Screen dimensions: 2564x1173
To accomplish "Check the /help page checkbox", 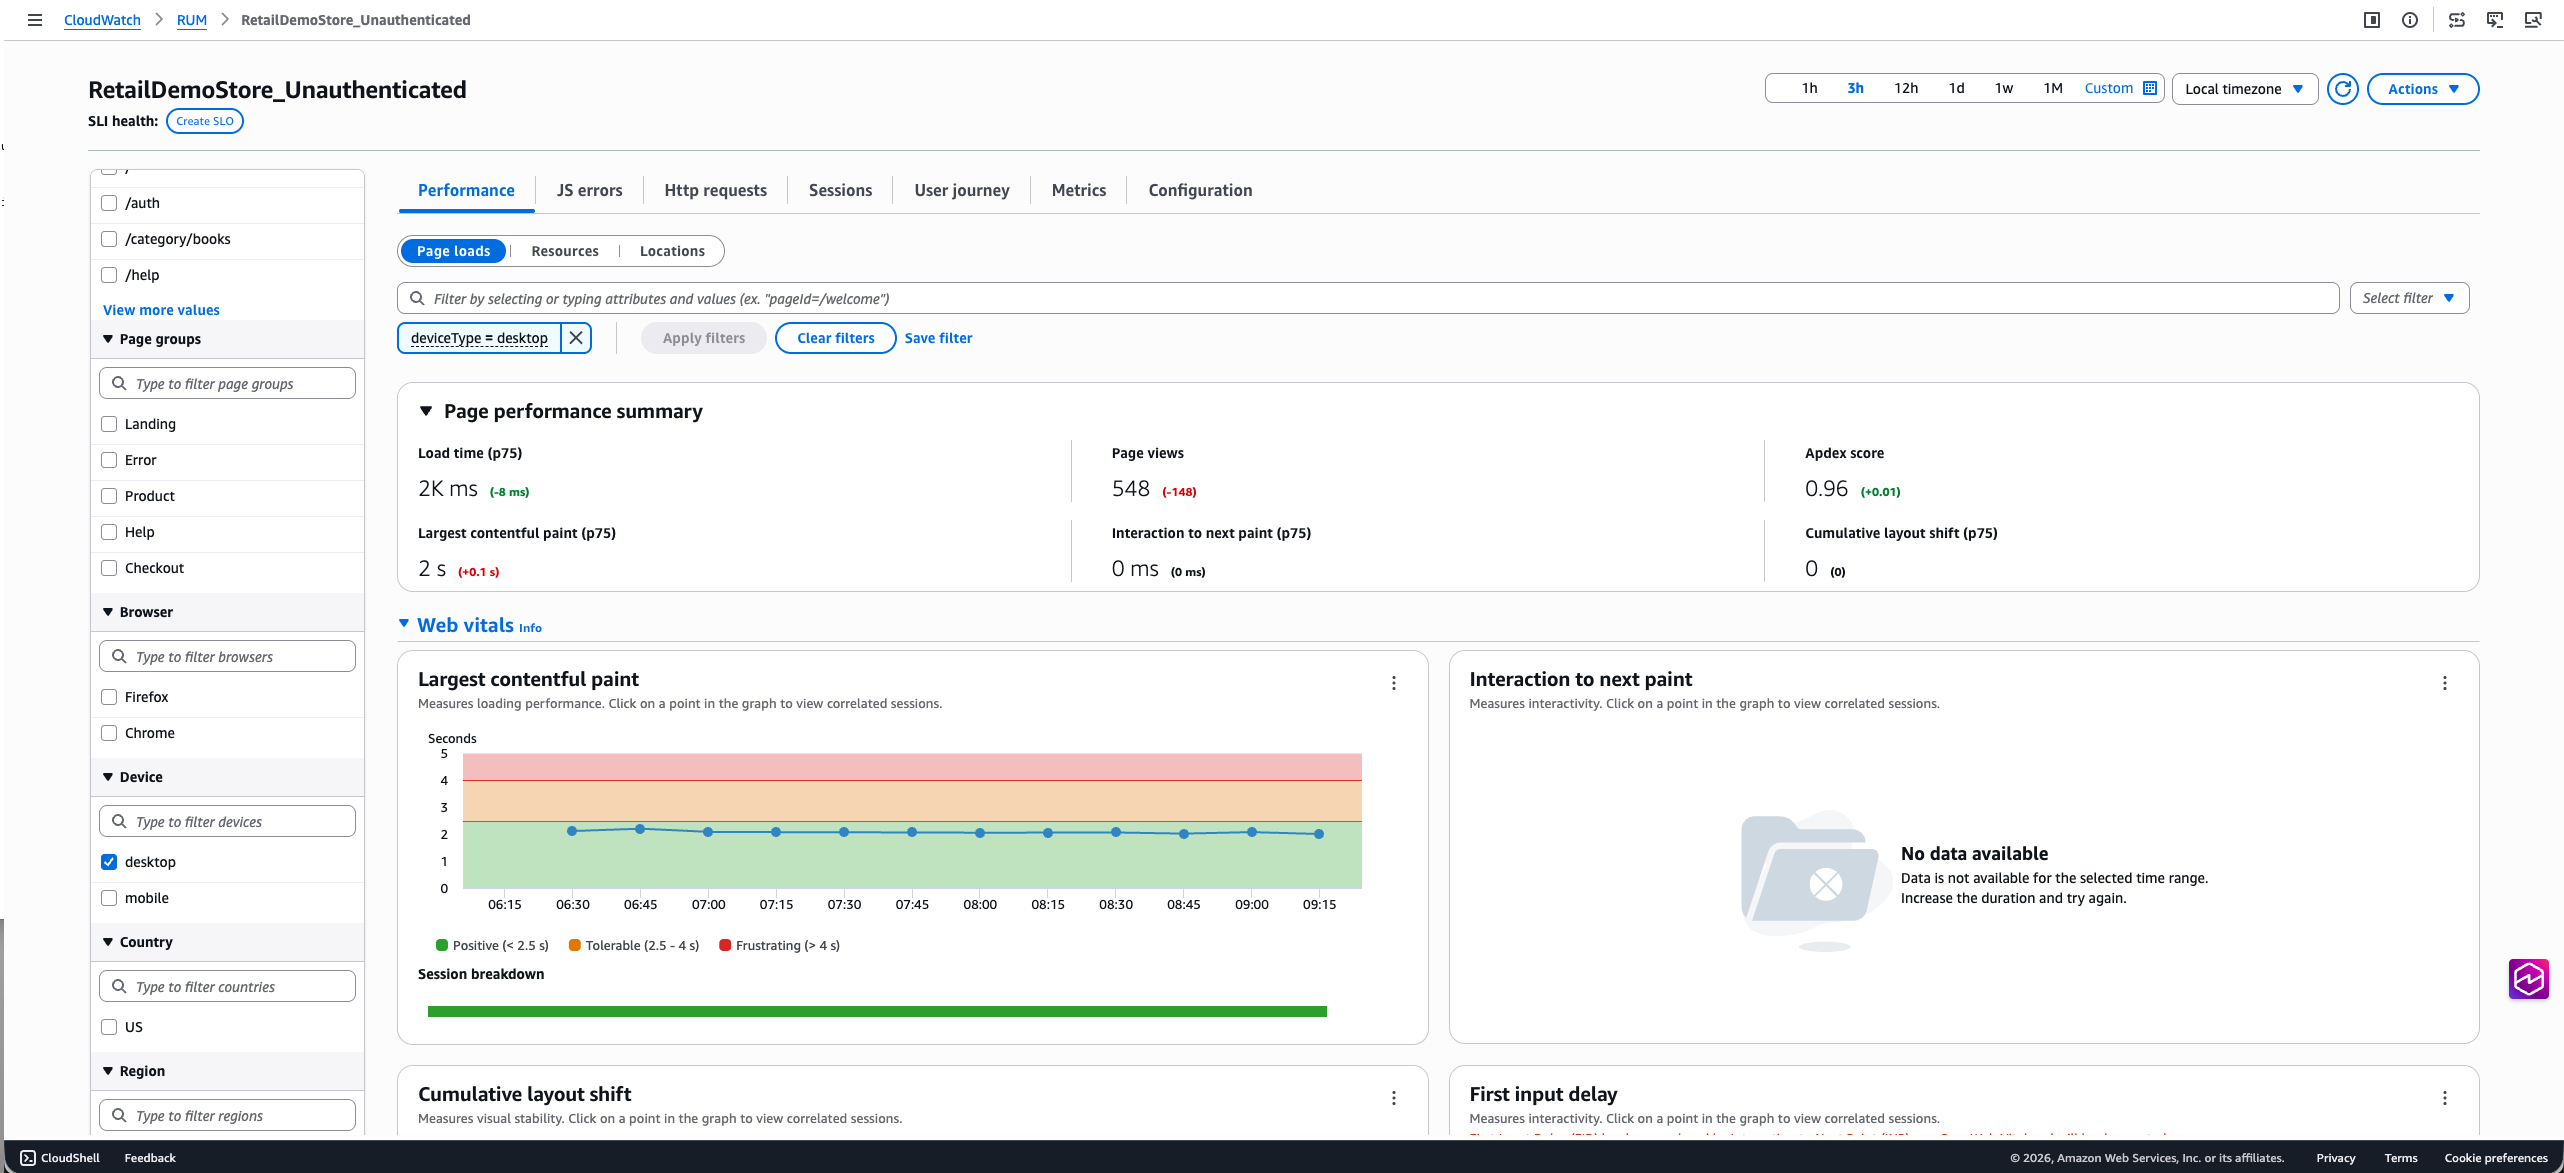I will click(109, 275).
